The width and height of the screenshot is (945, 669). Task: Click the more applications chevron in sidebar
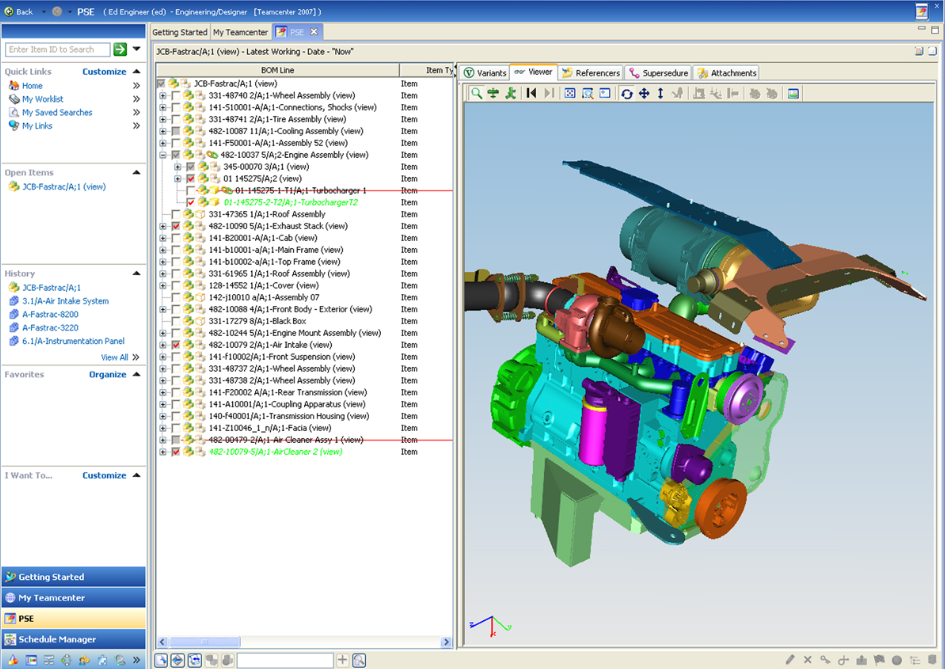coord(137,660)
